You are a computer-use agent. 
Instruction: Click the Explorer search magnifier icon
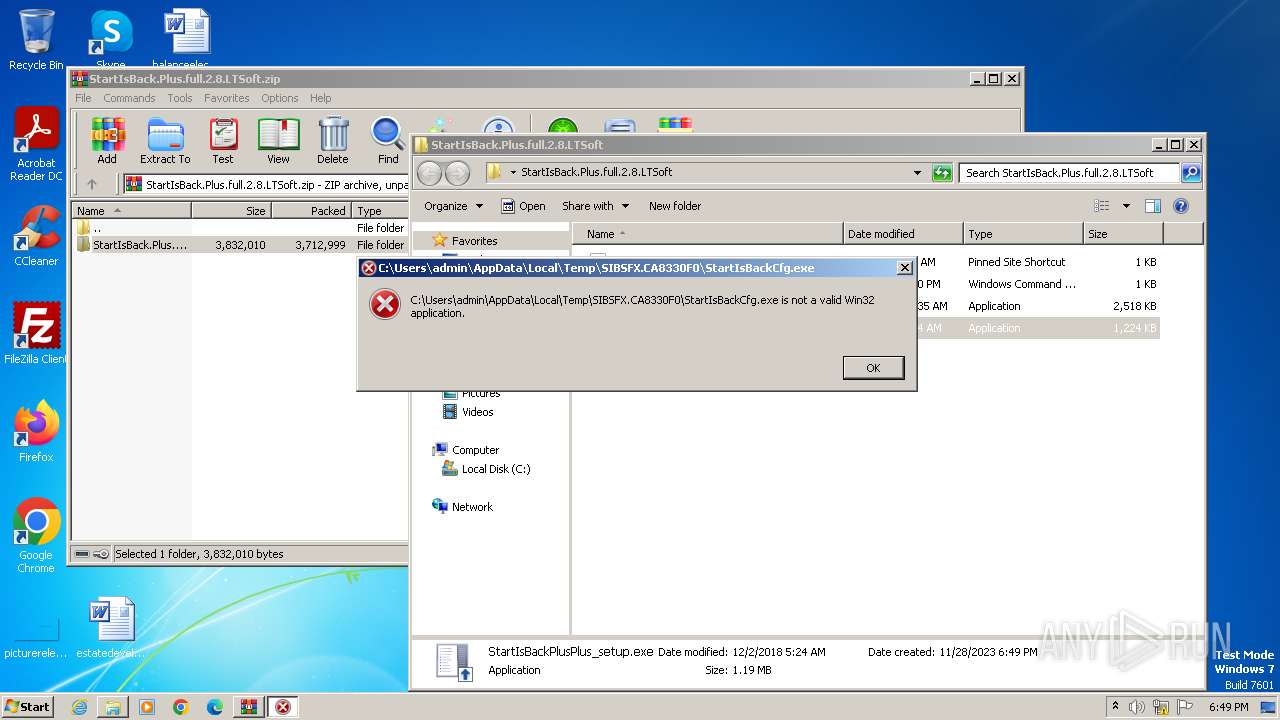click(1191, 173)
